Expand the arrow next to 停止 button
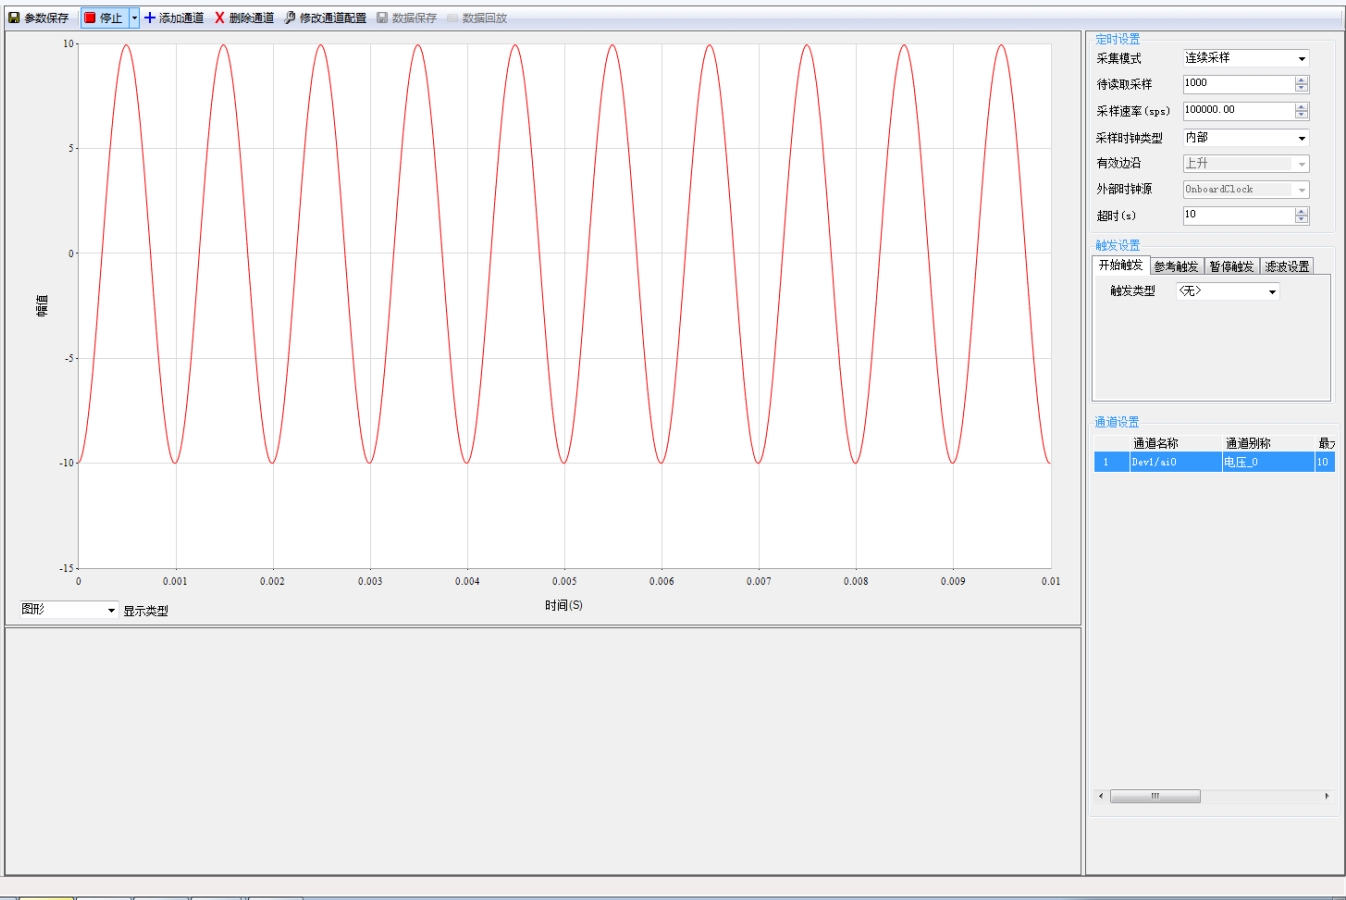The image size is (1346, 900). (x=134, y=18)
